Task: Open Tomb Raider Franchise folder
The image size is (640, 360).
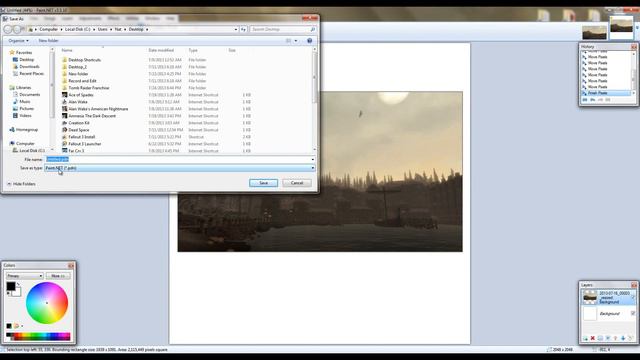Action: [x=89, y=88]
